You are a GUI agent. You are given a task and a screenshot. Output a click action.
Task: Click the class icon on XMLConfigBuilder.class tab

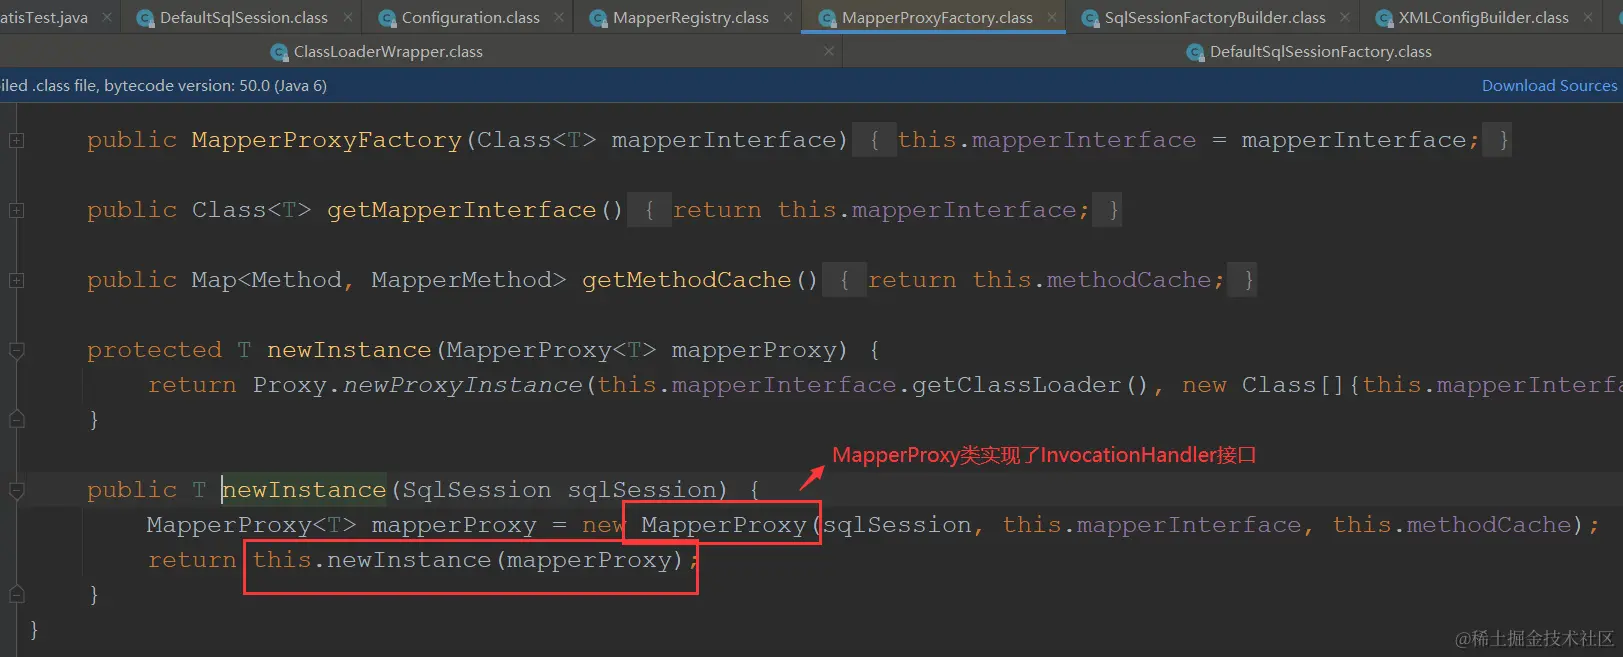pyautogui.click(x=1384, y=18)
